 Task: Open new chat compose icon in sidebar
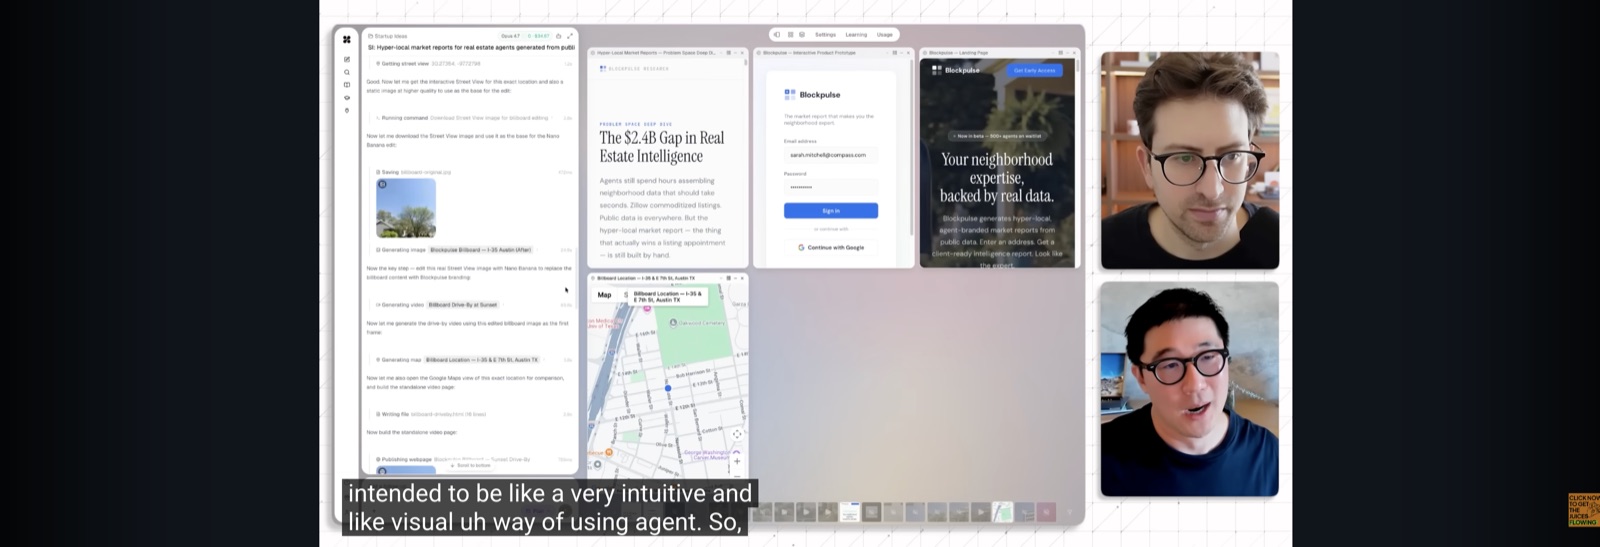[347, 59]
